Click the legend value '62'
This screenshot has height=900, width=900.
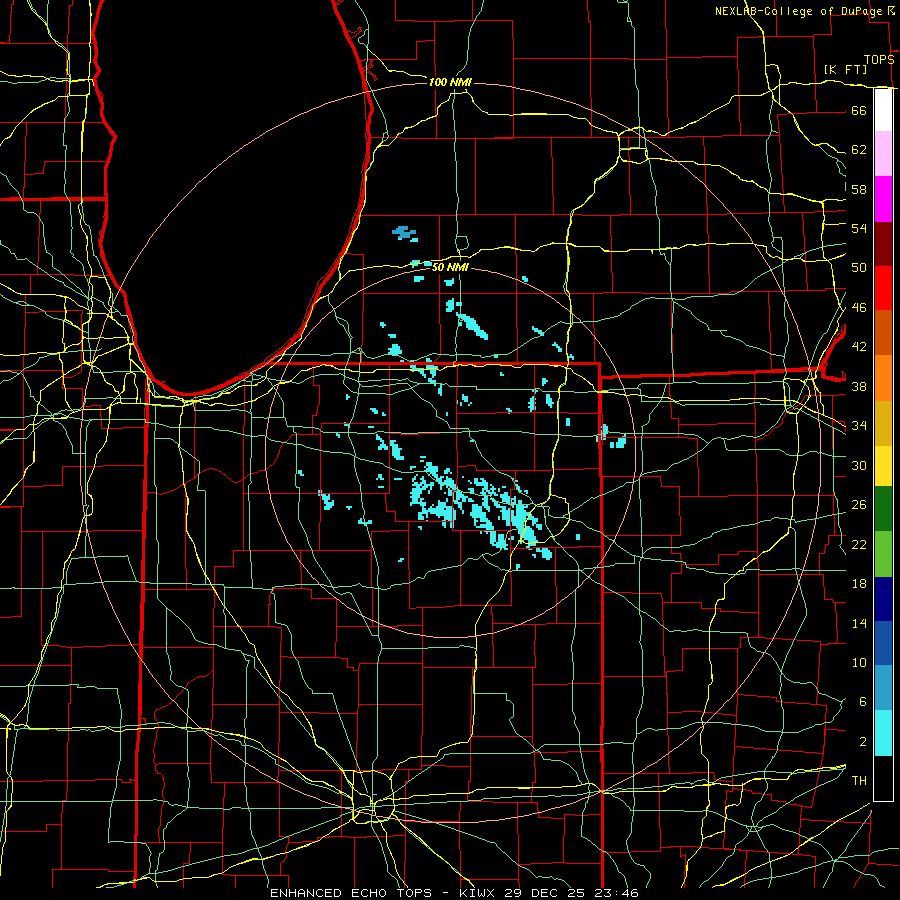click(x=859, y=150)
